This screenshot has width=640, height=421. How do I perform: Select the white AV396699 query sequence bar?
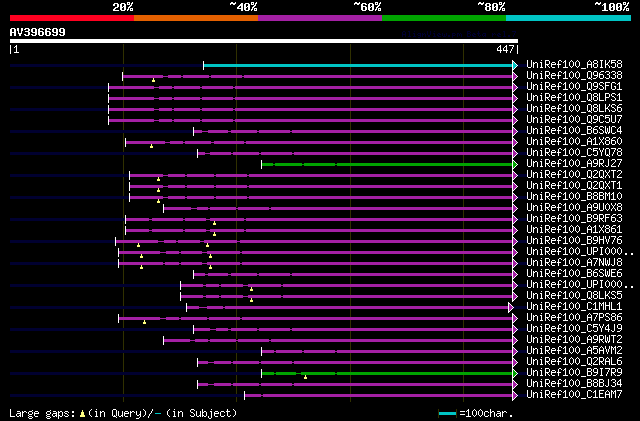pyautogui.click(x=264, y=41)
